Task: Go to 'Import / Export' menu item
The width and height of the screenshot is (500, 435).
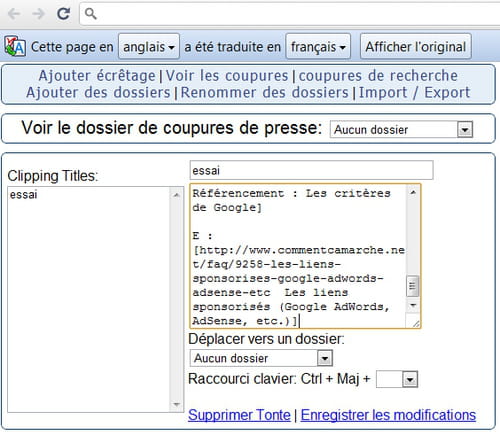Action: click(414, 93)
